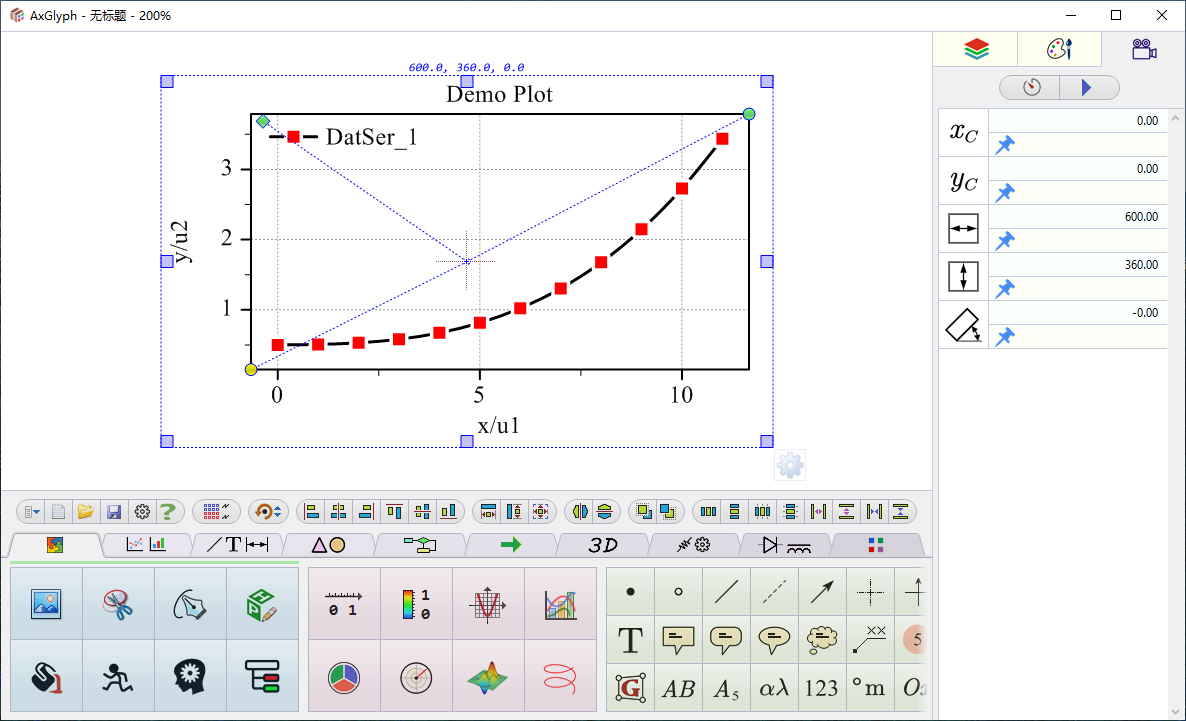Click the color bar scale icon
This screenshot has width=1186, height=721.
[416, 604]
